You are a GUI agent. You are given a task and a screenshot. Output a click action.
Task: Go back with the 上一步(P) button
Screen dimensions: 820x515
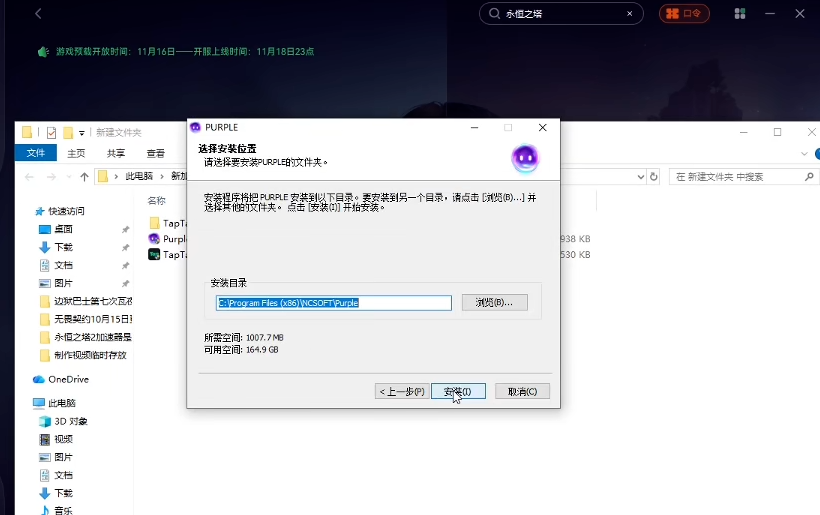[401, 391]
